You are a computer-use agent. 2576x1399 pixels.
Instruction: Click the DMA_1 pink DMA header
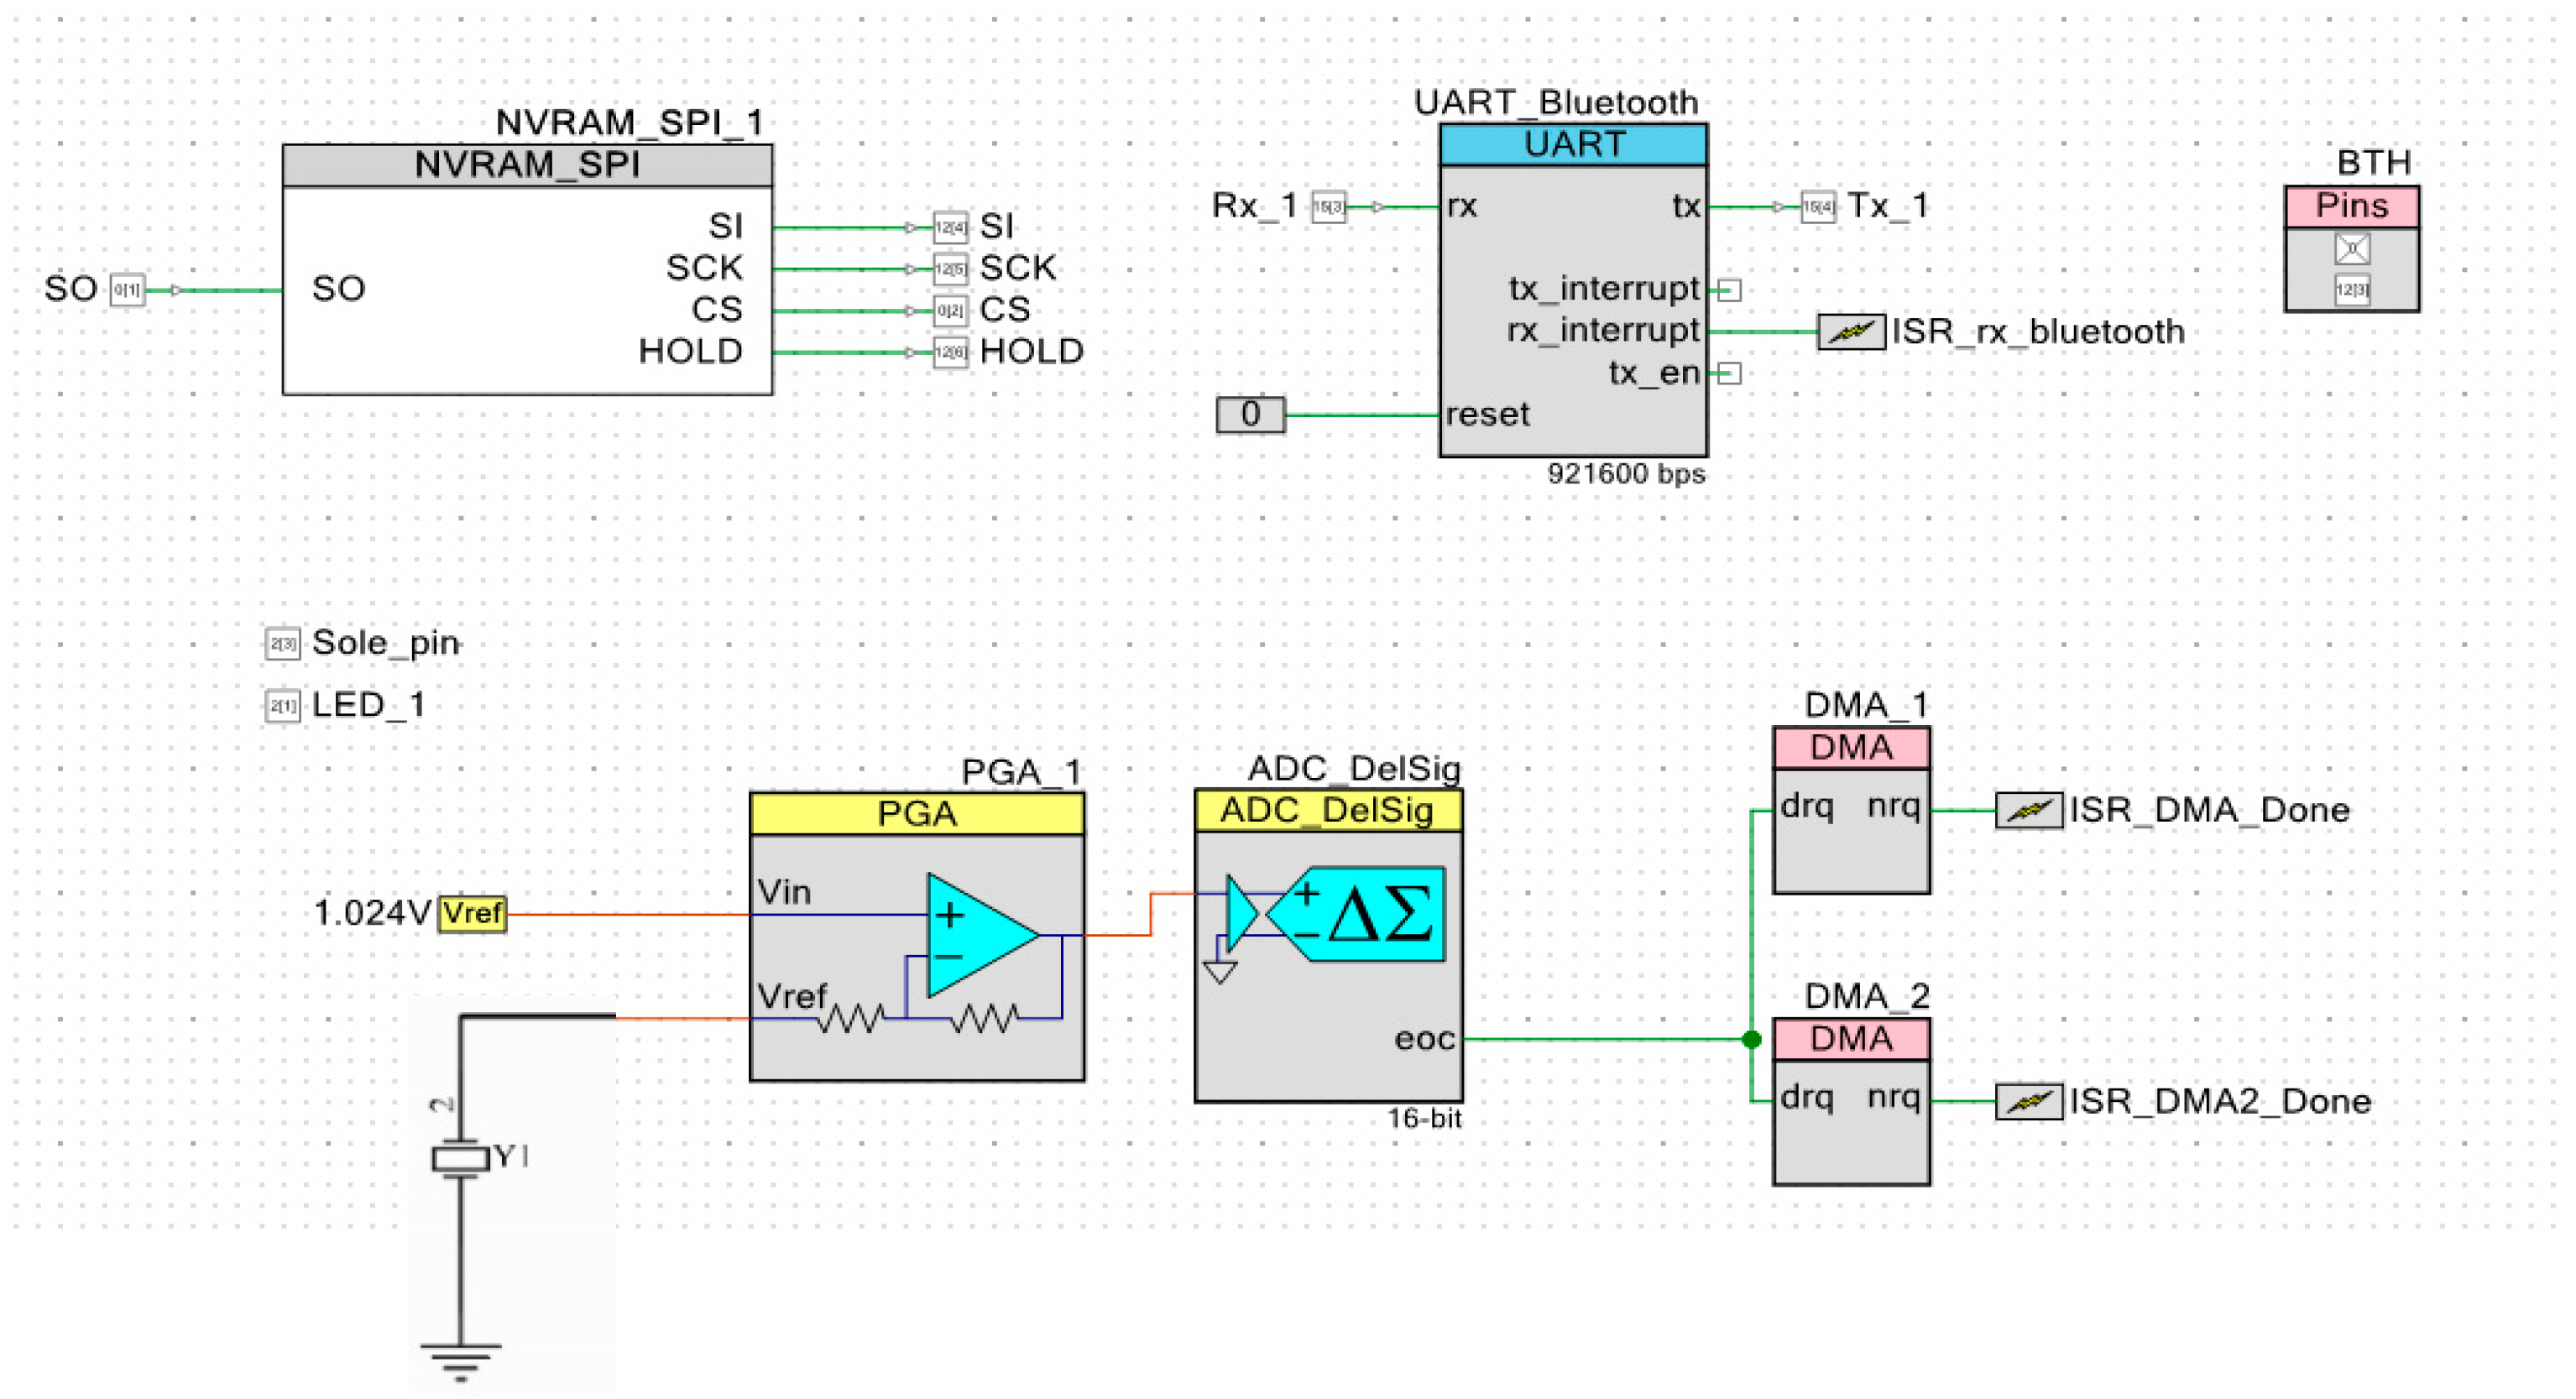(1851, 747)
